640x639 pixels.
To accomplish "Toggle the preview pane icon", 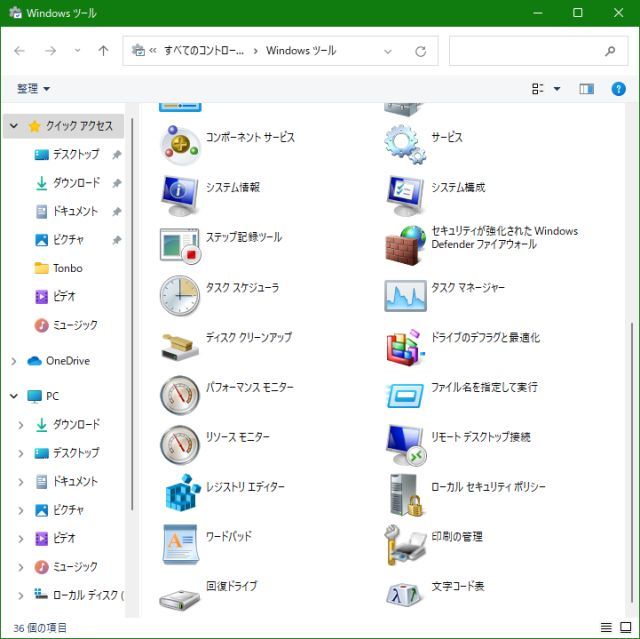I will 587,89.
